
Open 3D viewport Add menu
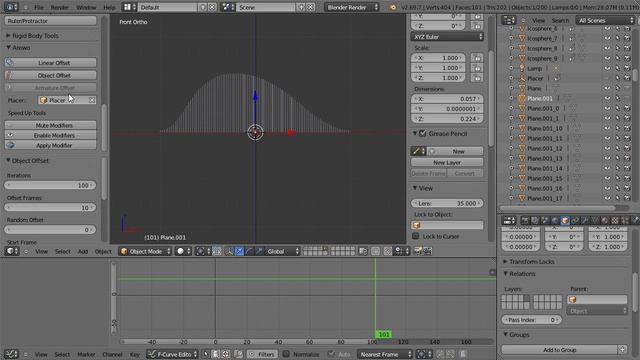(x=83, y=251)
